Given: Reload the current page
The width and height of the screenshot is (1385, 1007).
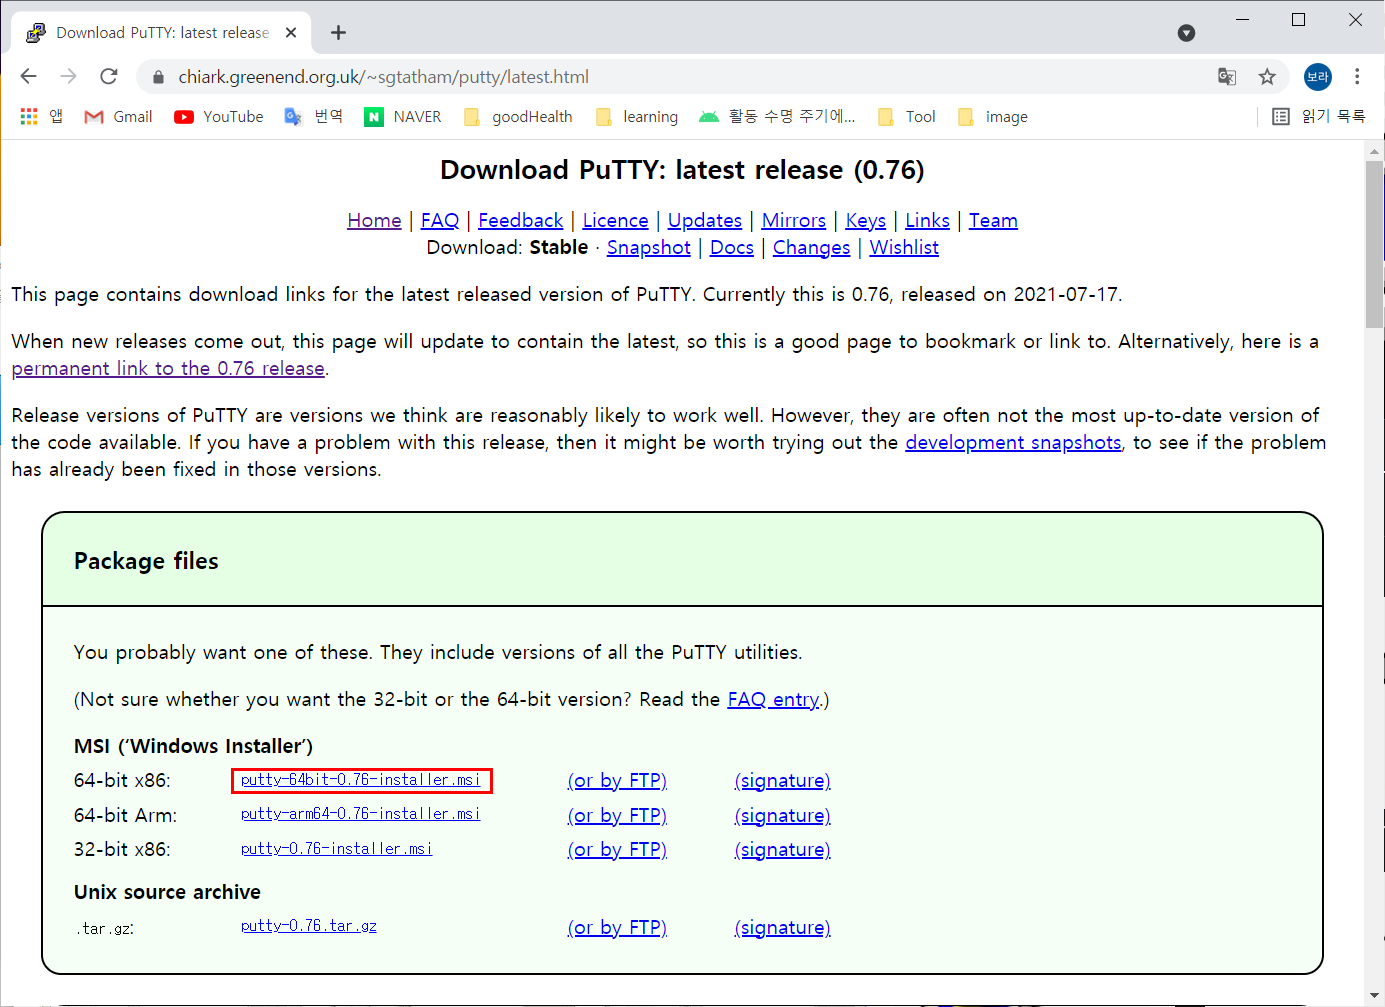Looking at the screenshot, I should [108, 76].
